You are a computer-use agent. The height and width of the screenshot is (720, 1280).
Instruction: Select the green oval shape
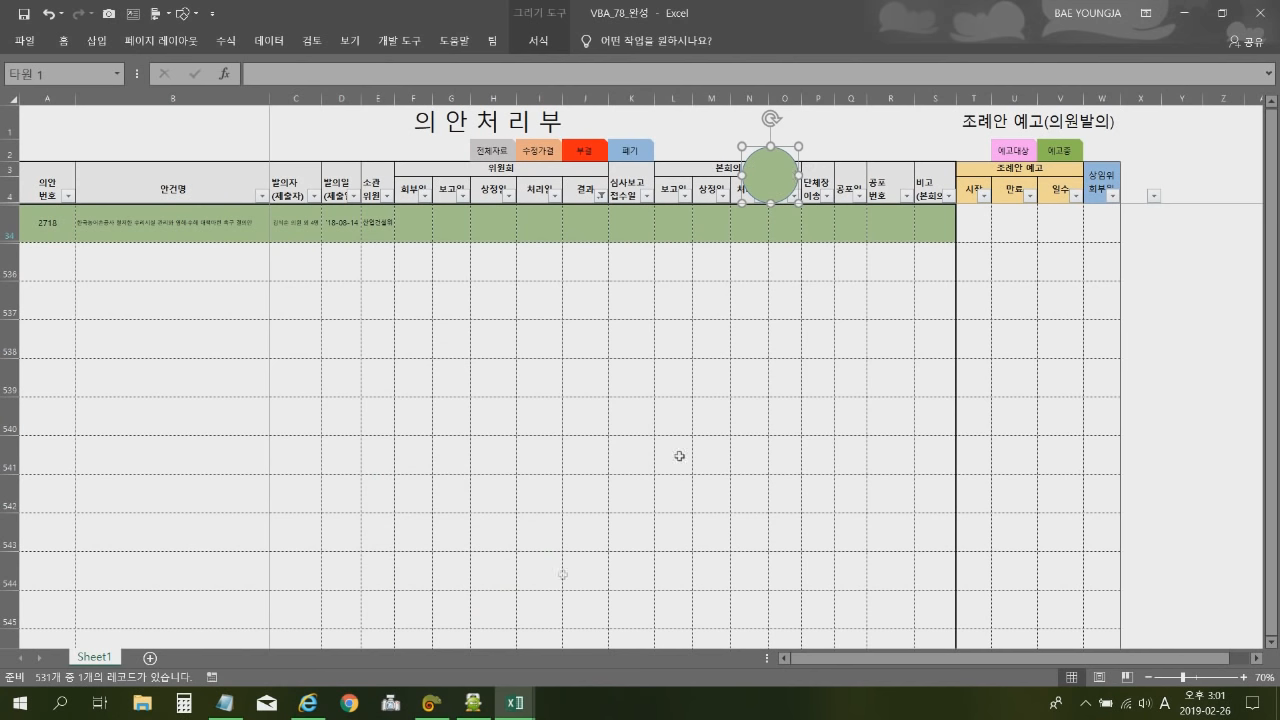[x=770, y=174]
